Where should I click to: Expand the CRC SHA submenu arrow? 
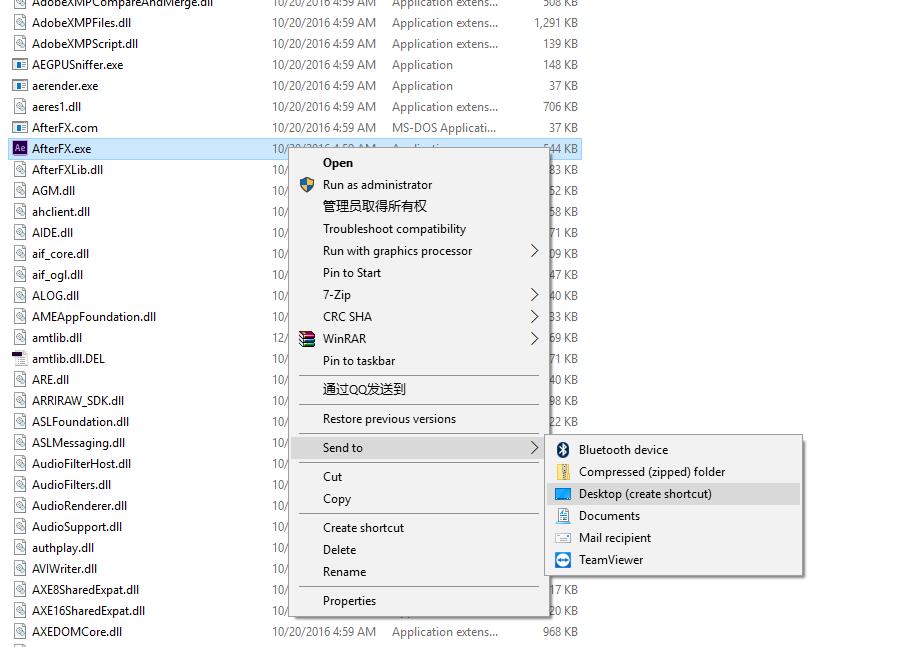pos(534,317)
